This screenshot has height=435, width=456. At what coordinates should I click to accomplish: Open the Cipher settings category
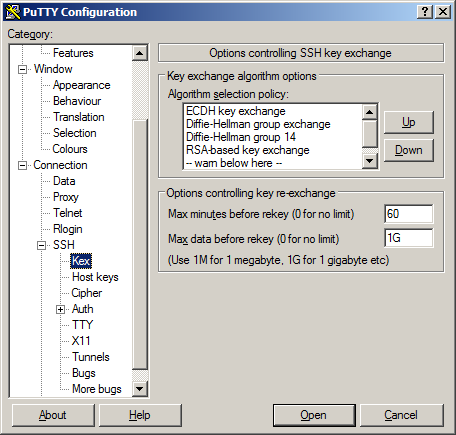(87, 293)
